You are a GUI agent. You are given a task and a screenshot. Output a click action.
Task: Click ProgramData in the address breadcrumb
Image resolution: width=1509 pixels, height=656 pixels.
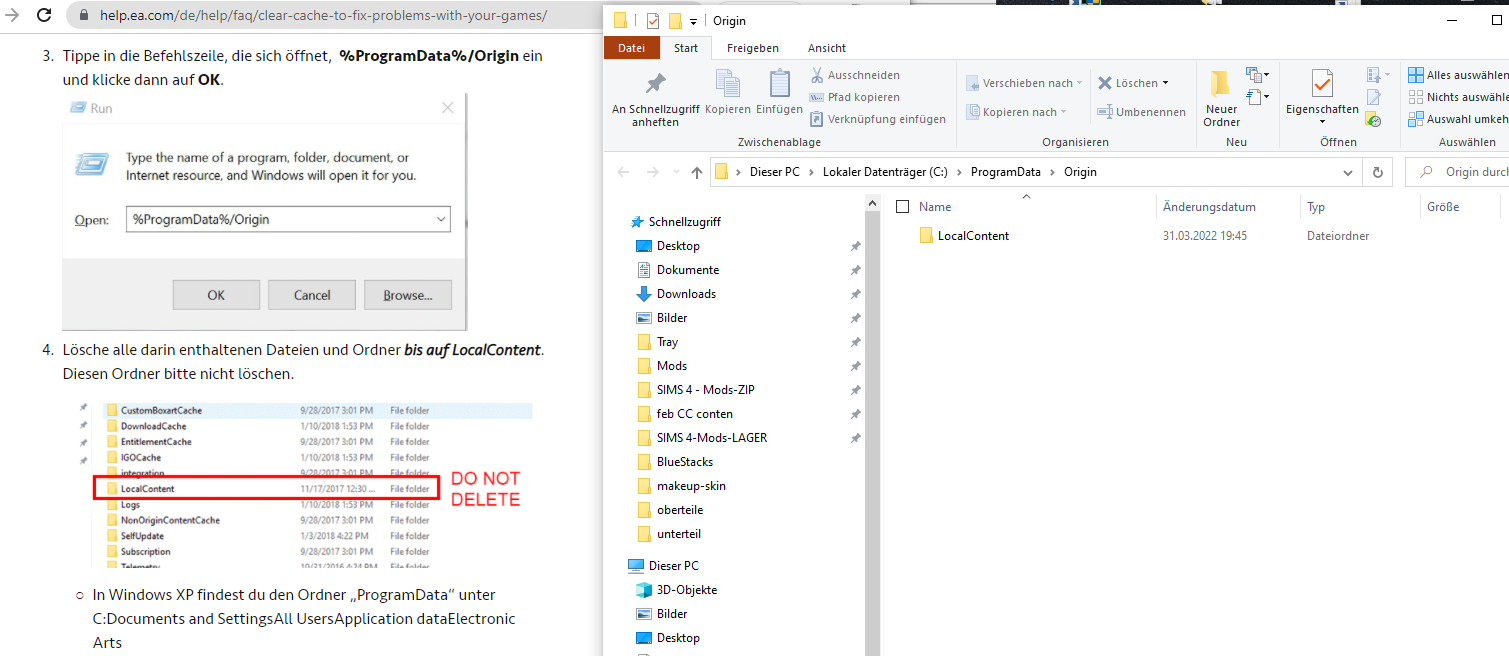(x=1006, y=172)
